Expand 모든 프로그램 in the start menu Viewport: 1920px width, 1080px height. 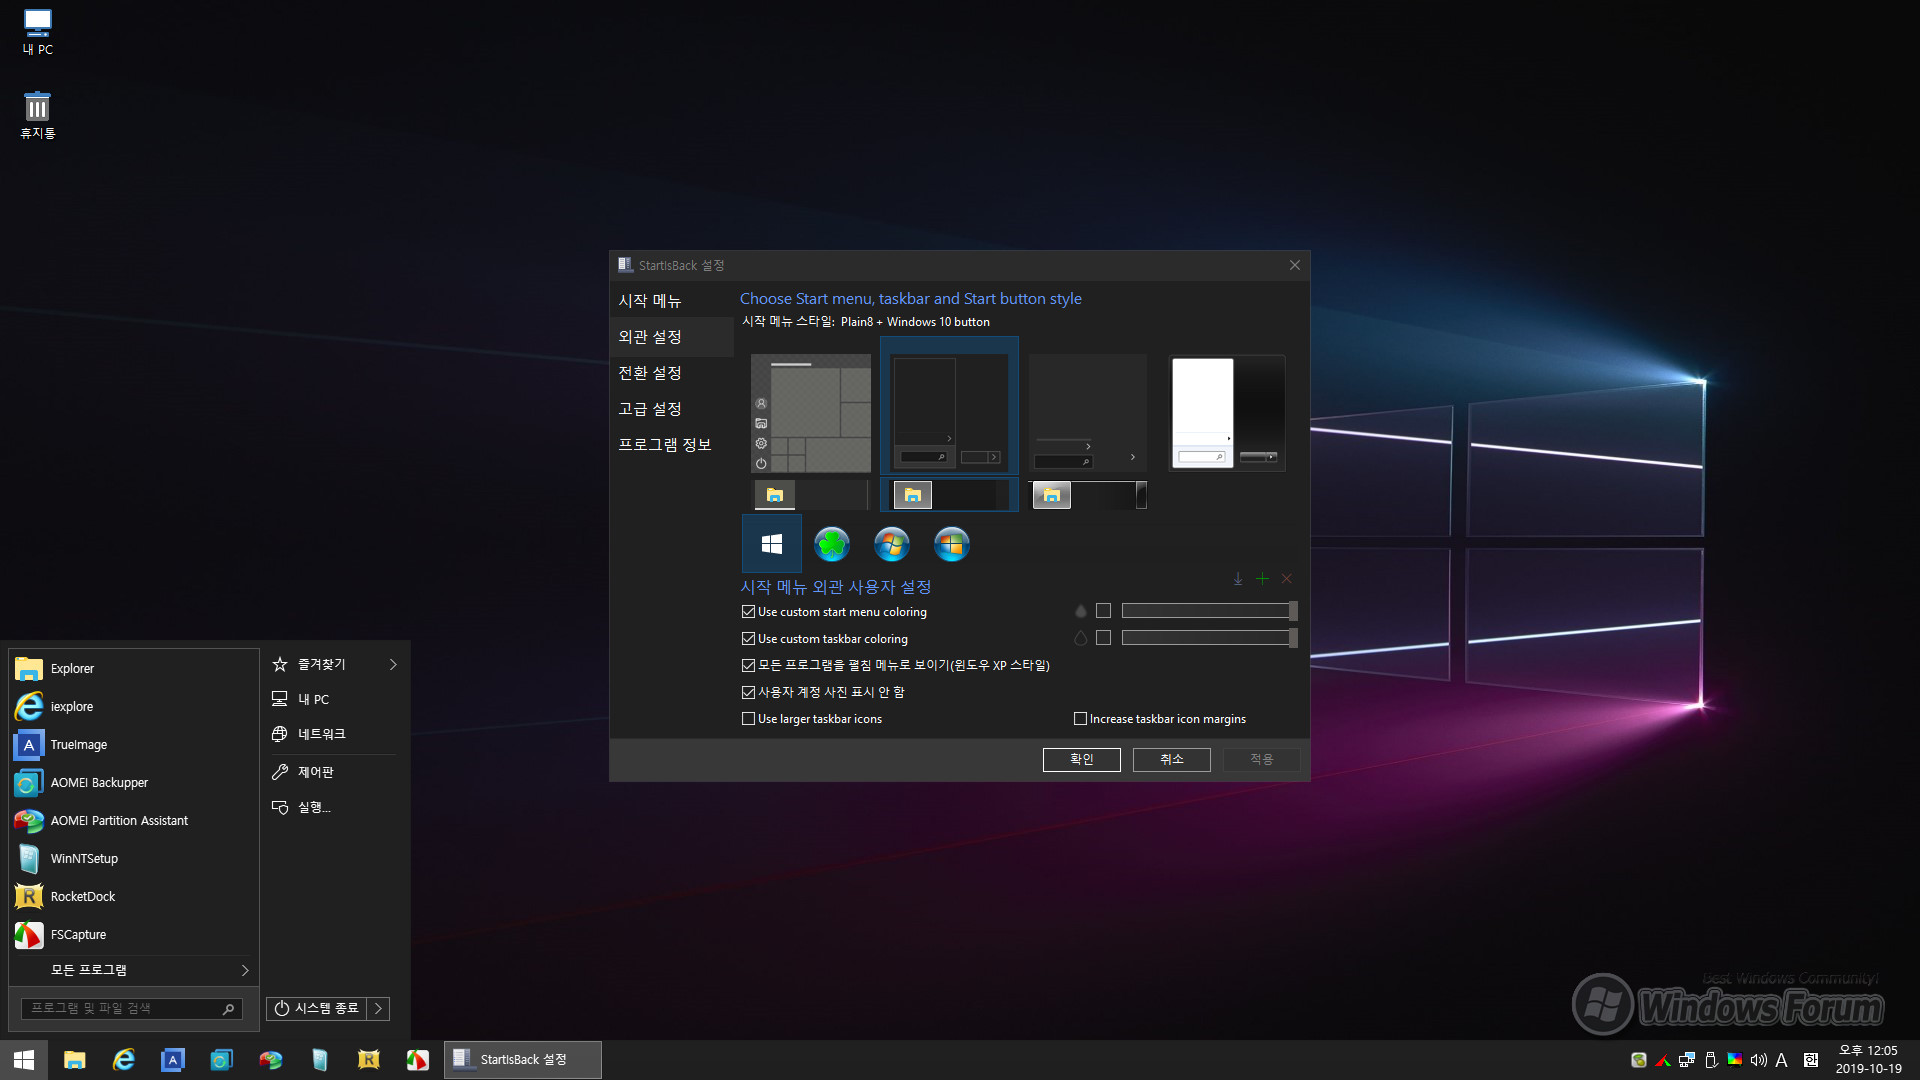point(134,970)
